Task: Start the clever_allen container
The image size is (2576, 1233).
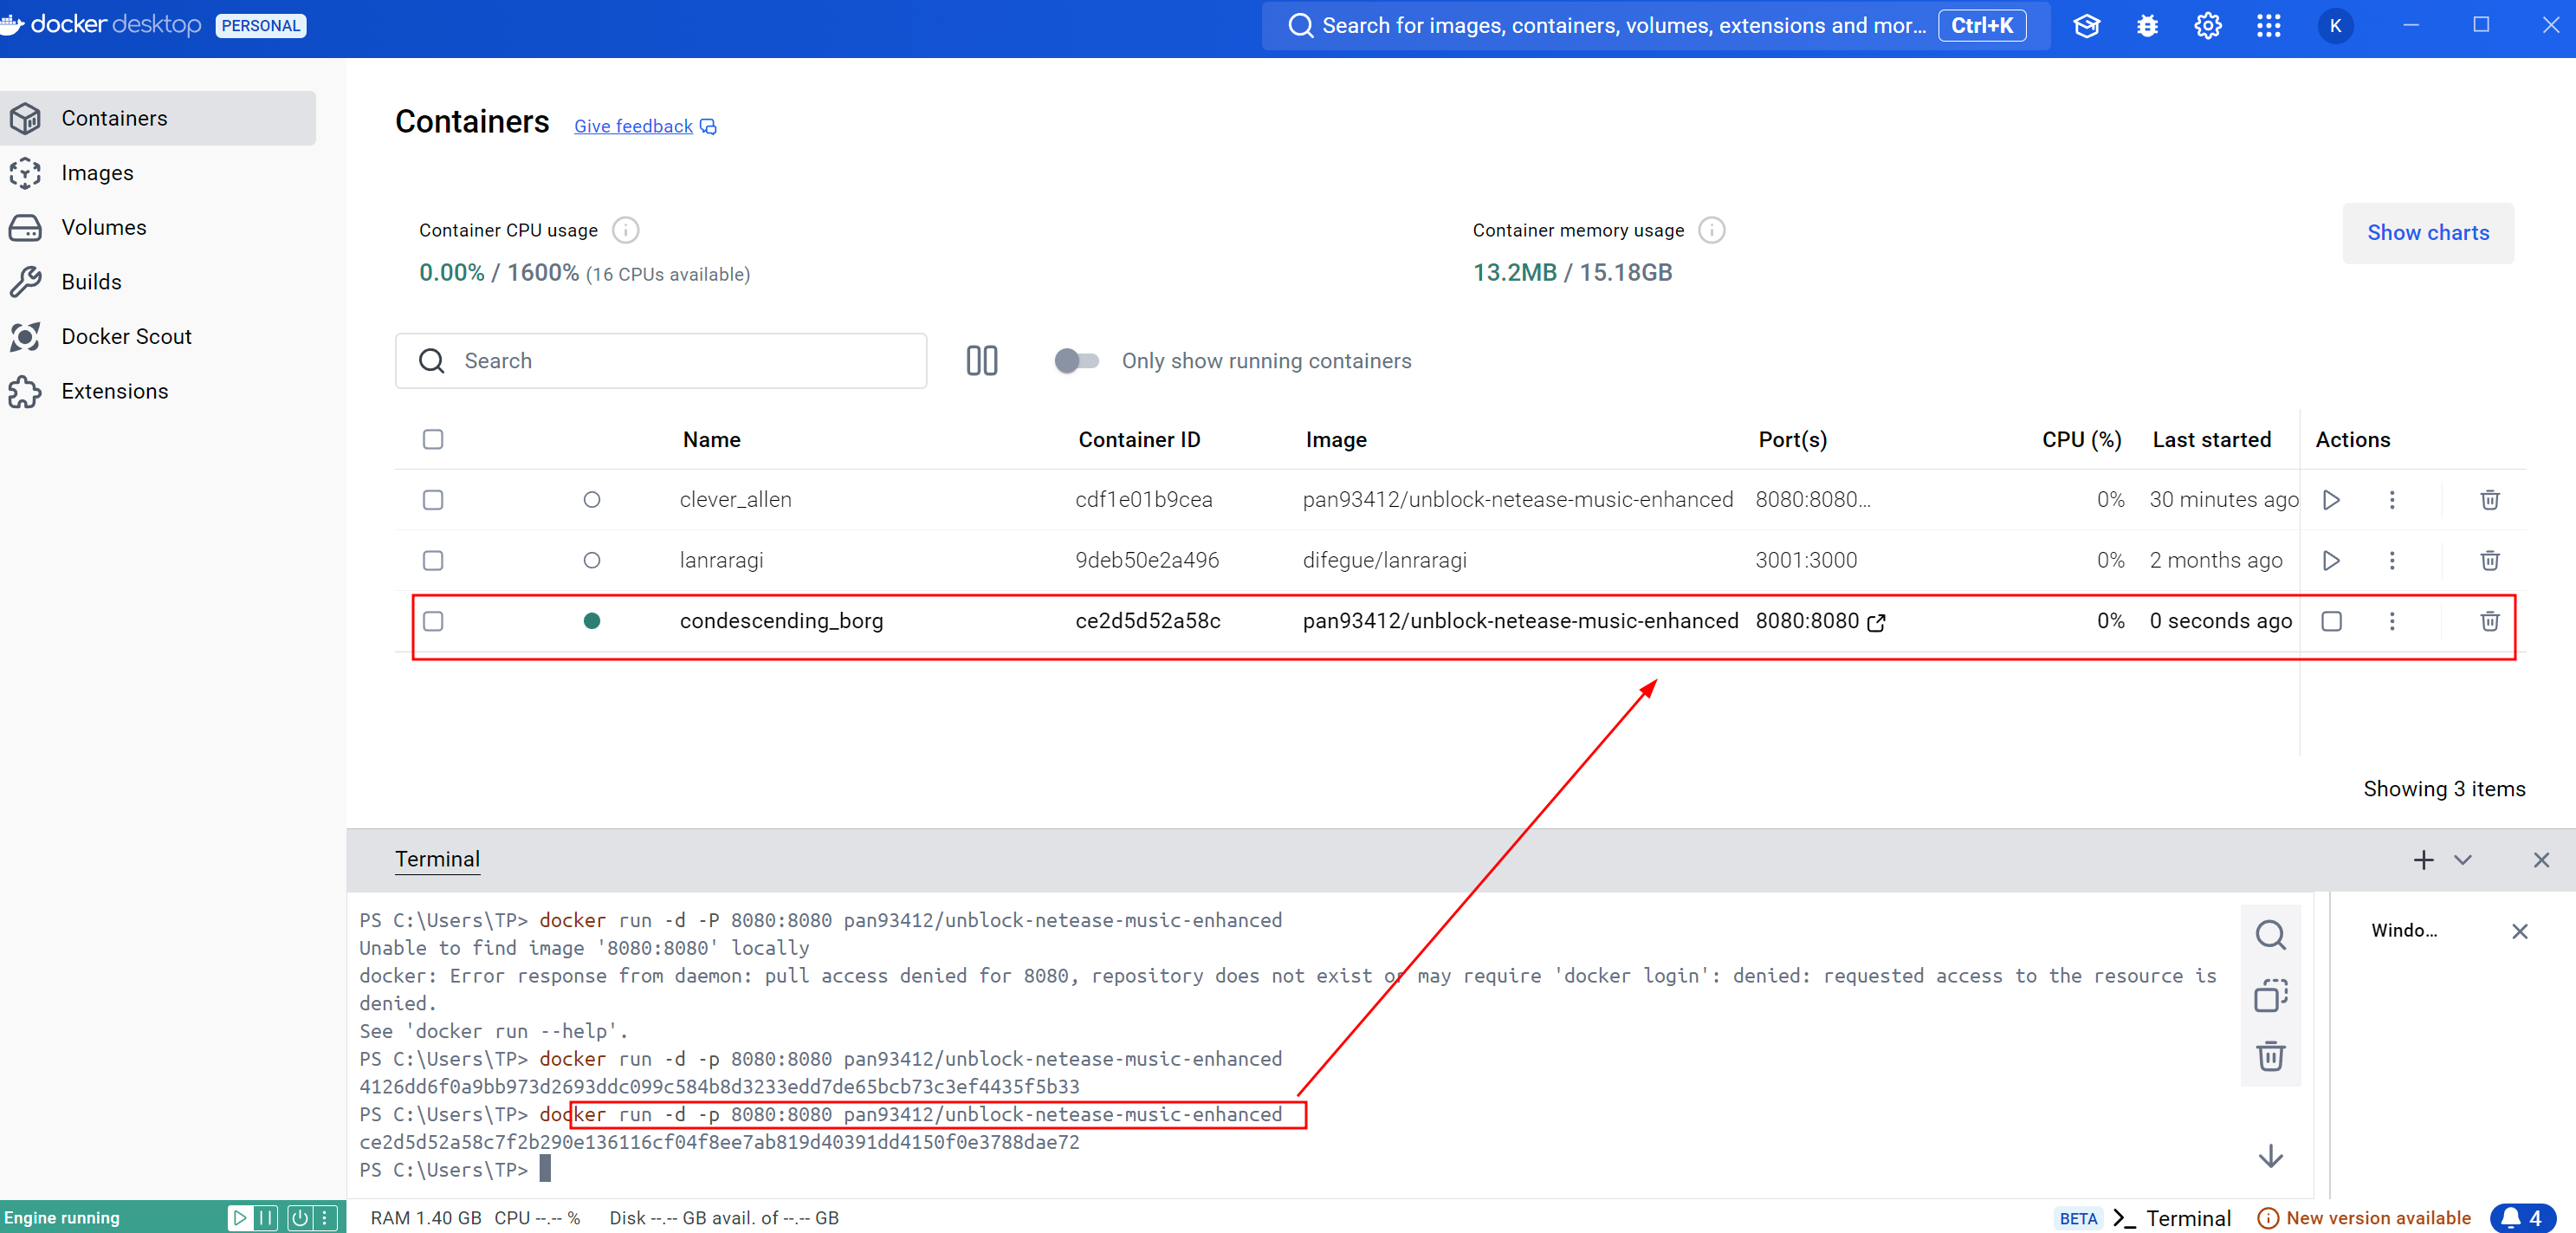Action: point(2331,500)
